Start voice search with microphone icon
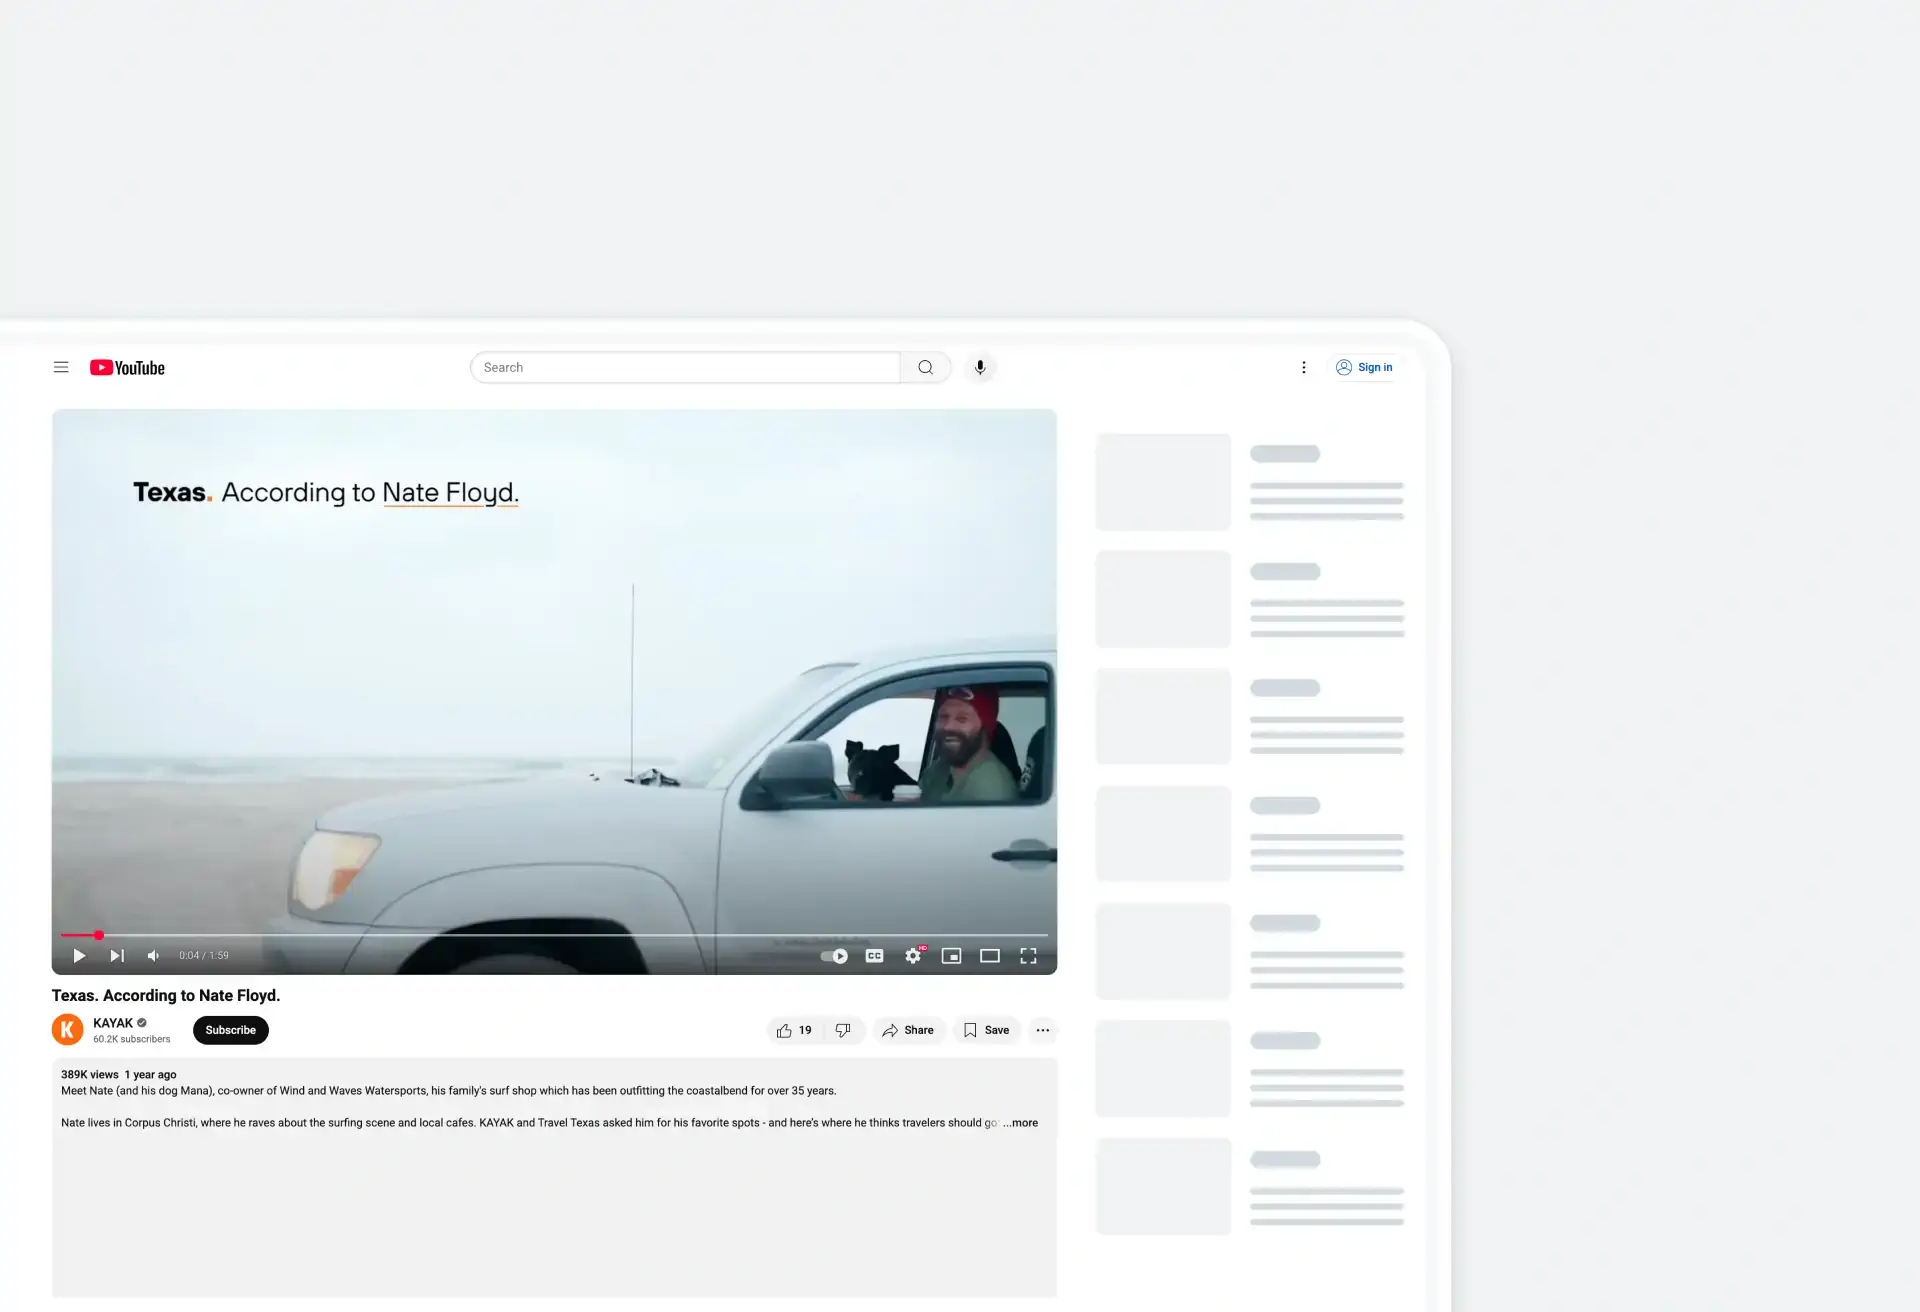 (x=980, y=367)
